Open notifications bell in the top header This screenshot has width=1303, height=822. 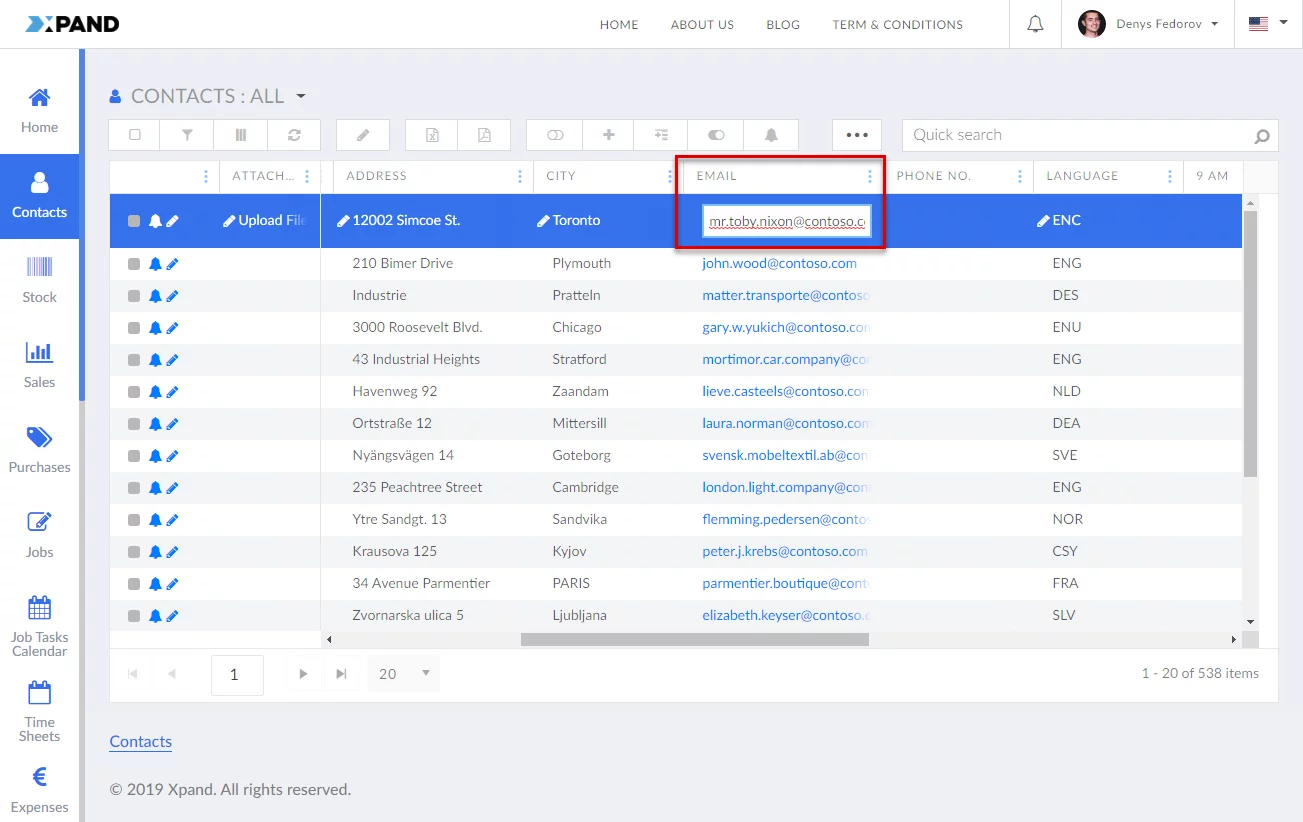pyautogui.click(x=1035, y=24)
